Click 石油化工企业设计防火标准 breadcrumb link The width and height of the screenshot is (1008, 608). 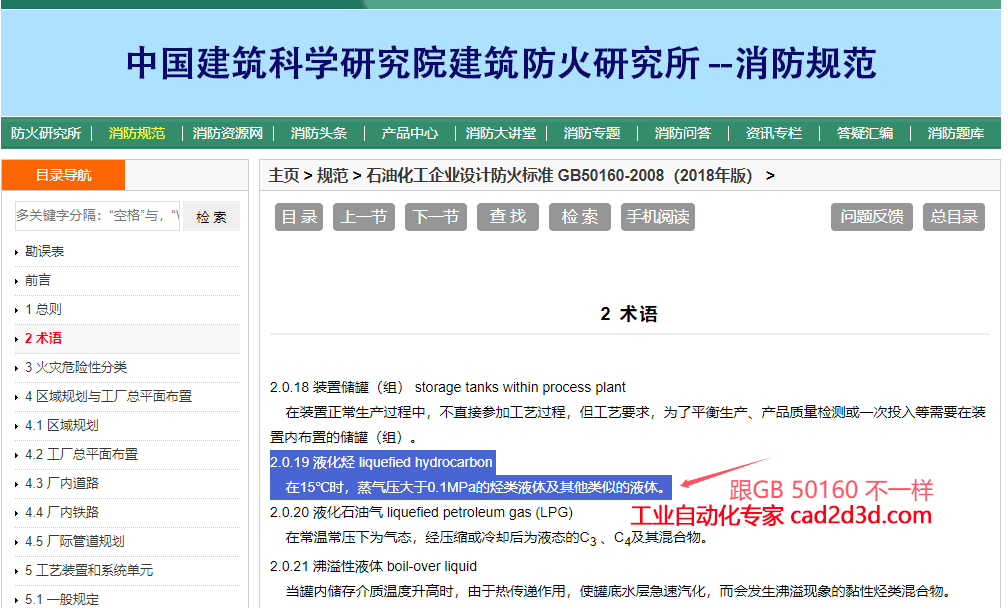point(559,175)
